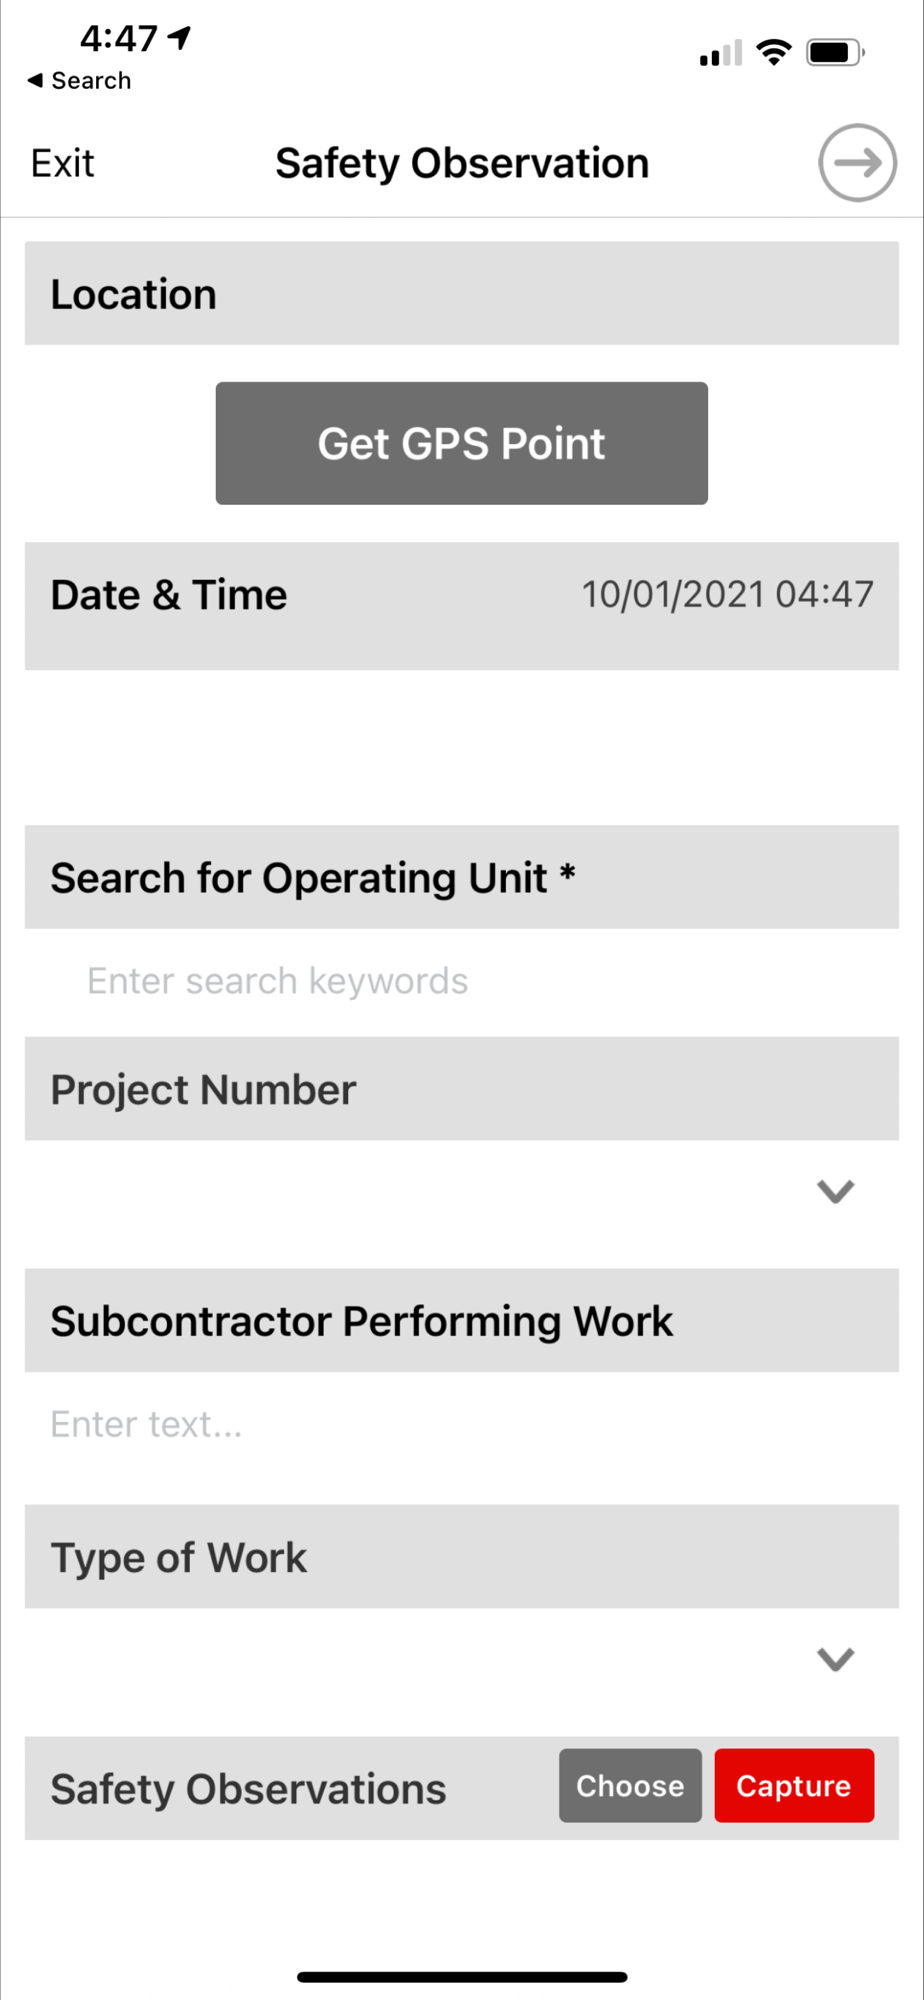Viewport: 924px width, 2000px height.
Task: Tap Exit to leave the form
Action: [62, 163]
